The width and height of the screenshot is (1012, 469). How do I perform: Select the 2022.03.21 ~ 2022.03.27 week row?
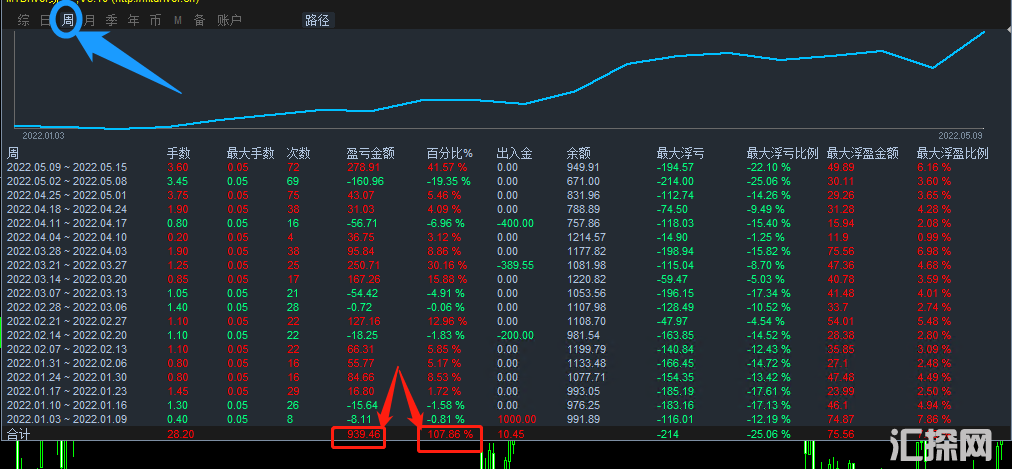click(x=67, y=263)
